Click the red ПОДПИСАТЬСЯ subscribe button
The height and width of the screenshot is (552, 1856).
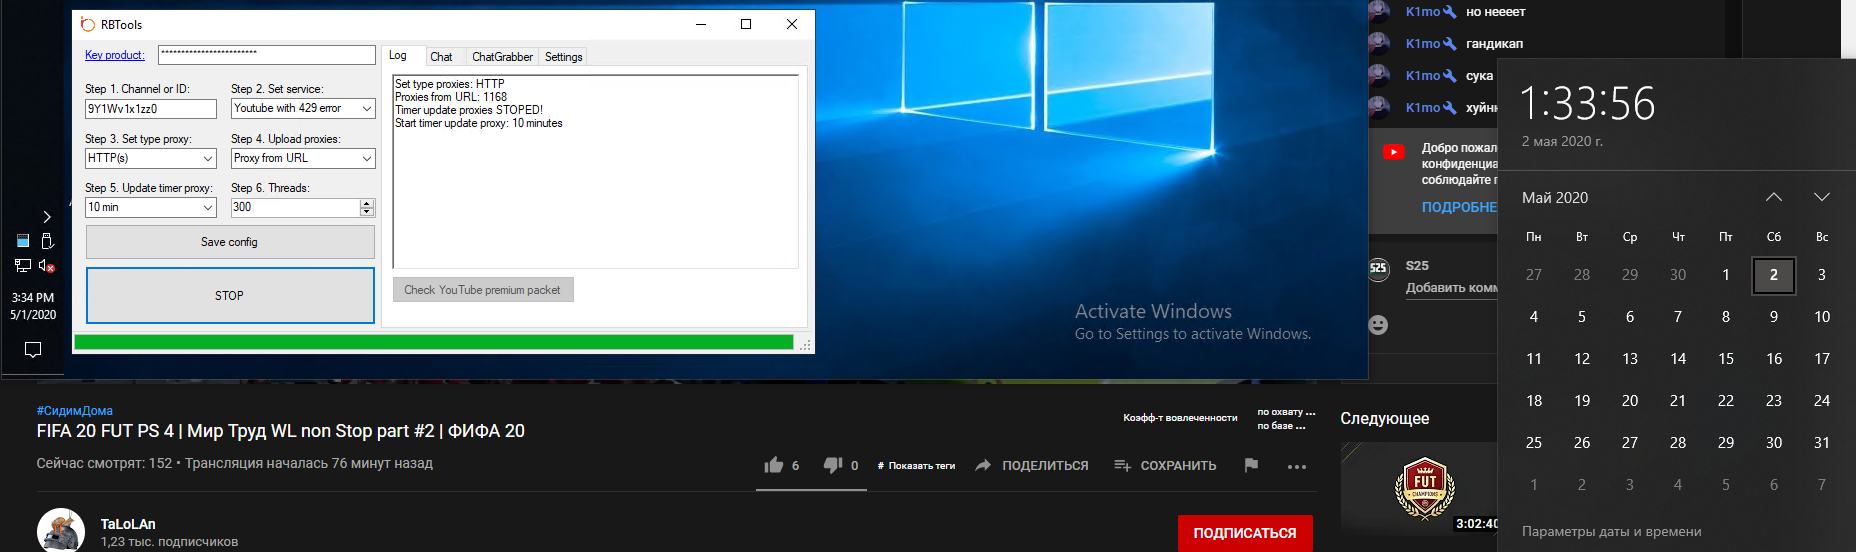(1244, 533)
